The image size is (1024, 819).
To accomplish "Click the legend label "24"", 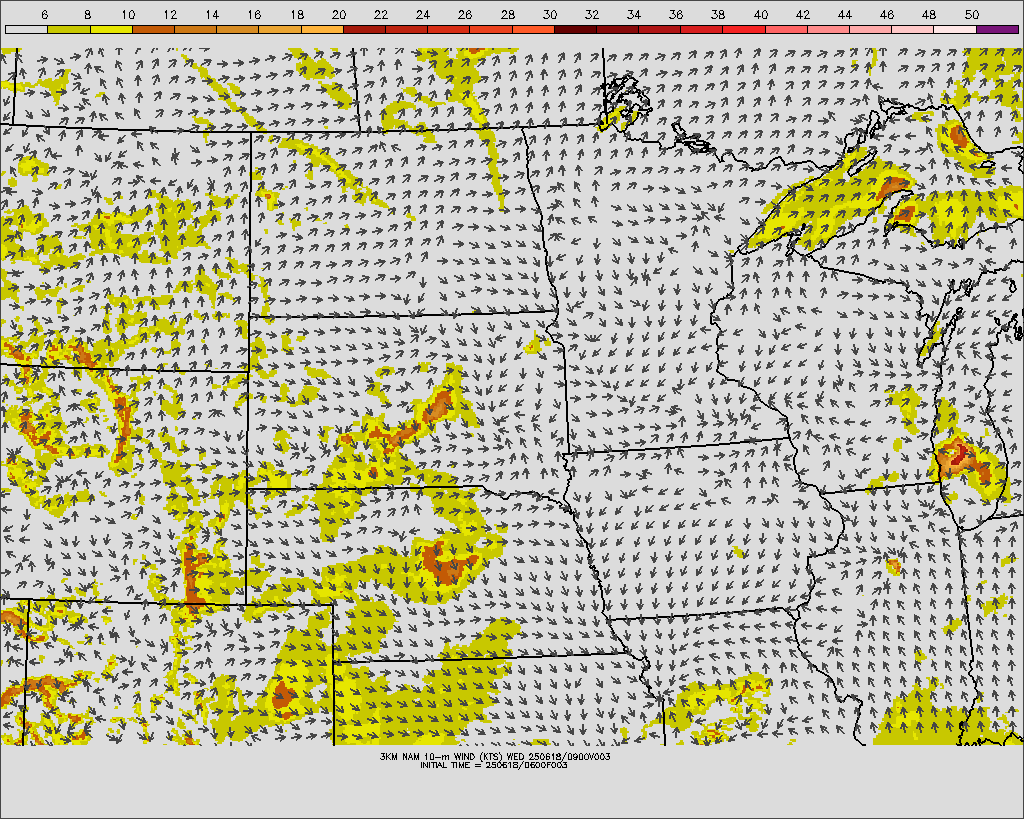I will click(x=423, y=14).
